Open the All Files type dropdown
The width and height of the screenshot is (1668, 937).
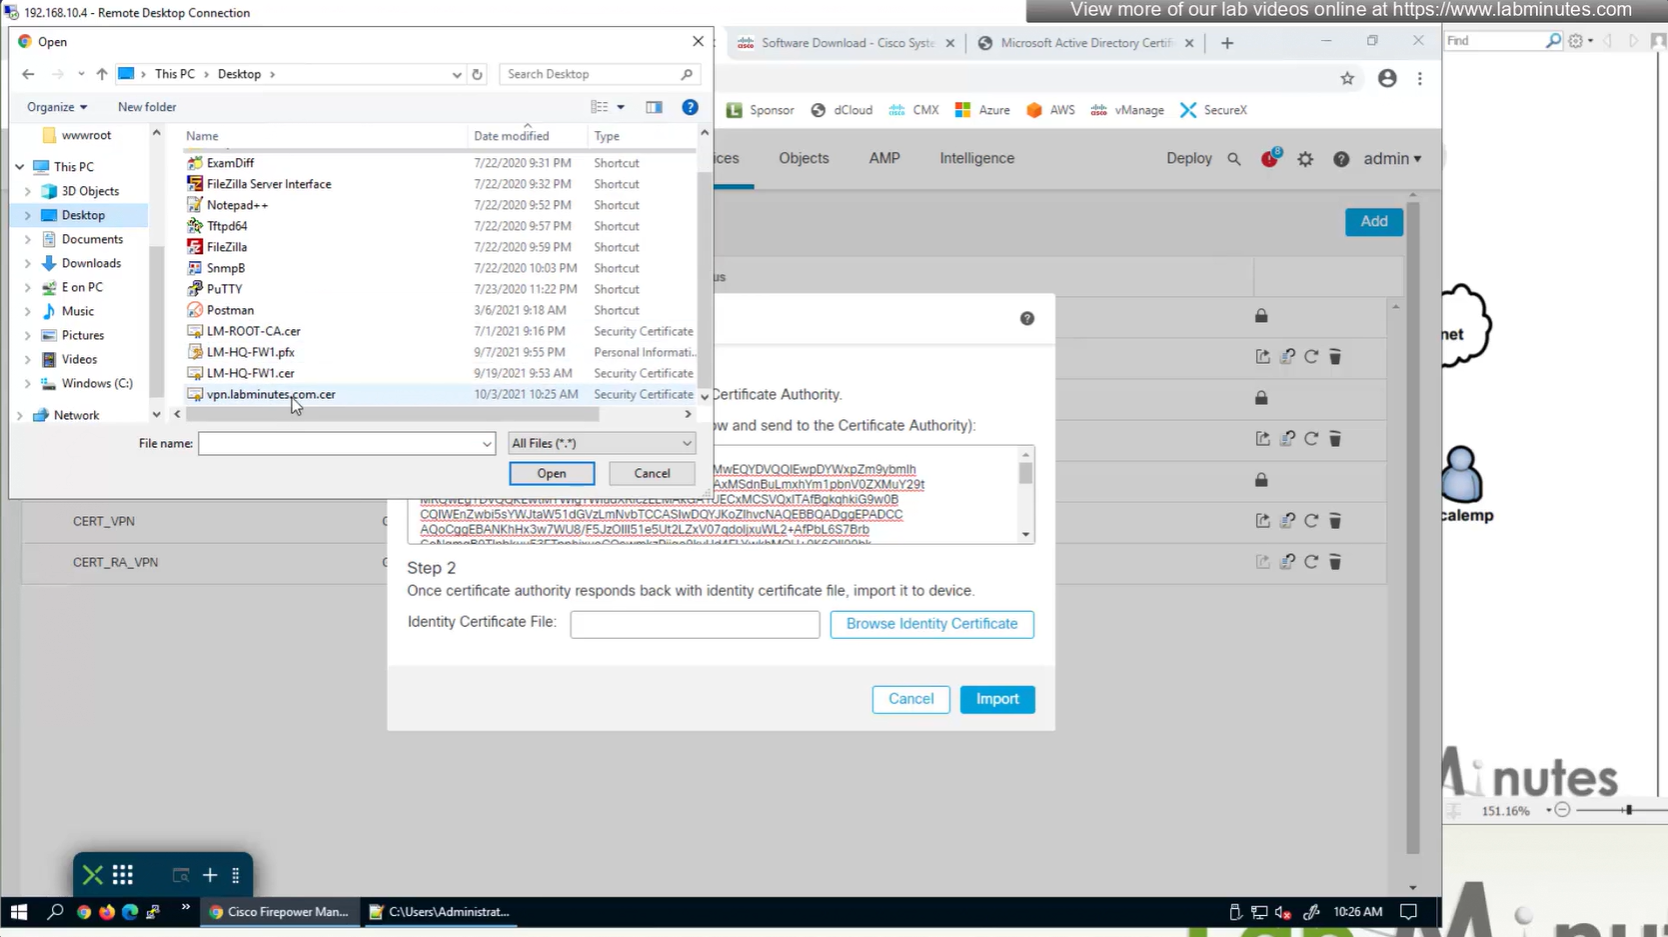(601, 443)
